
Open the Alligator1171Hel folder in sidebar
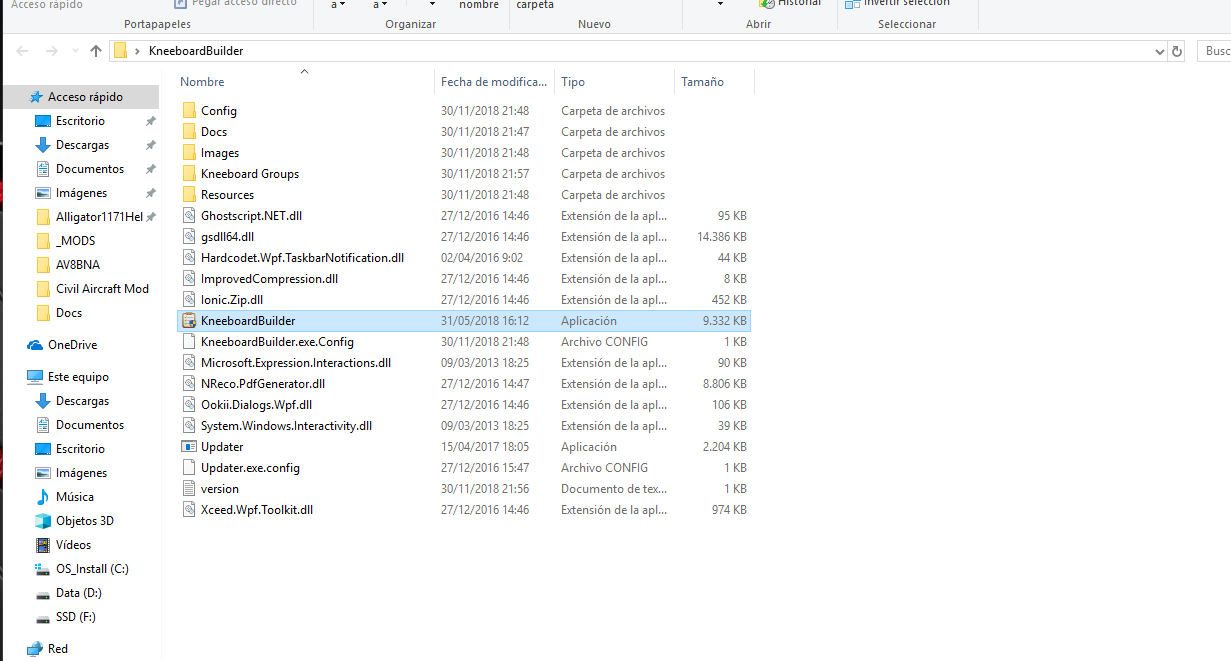click(x=99, y=217)
